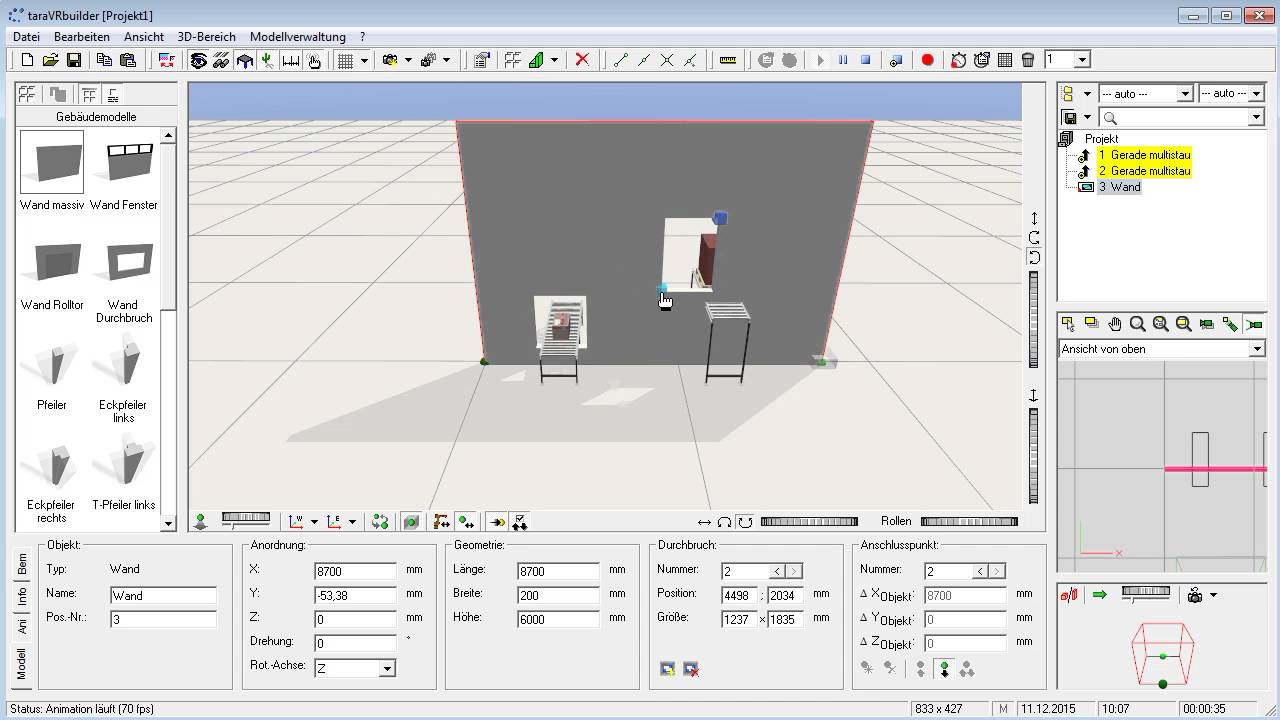Go to next Durchbruch number
The height and width of the screenshot is (720, 1280).
(794, 571)
